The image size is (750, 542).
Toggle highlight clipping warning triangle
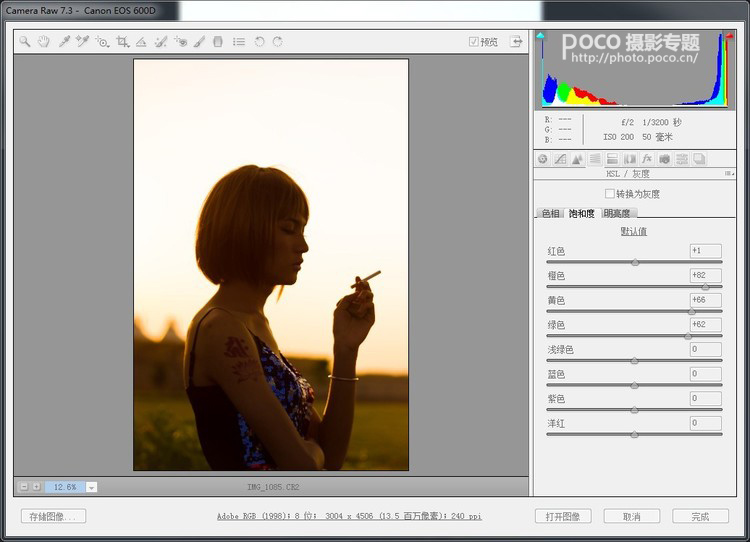pos(729,35)
